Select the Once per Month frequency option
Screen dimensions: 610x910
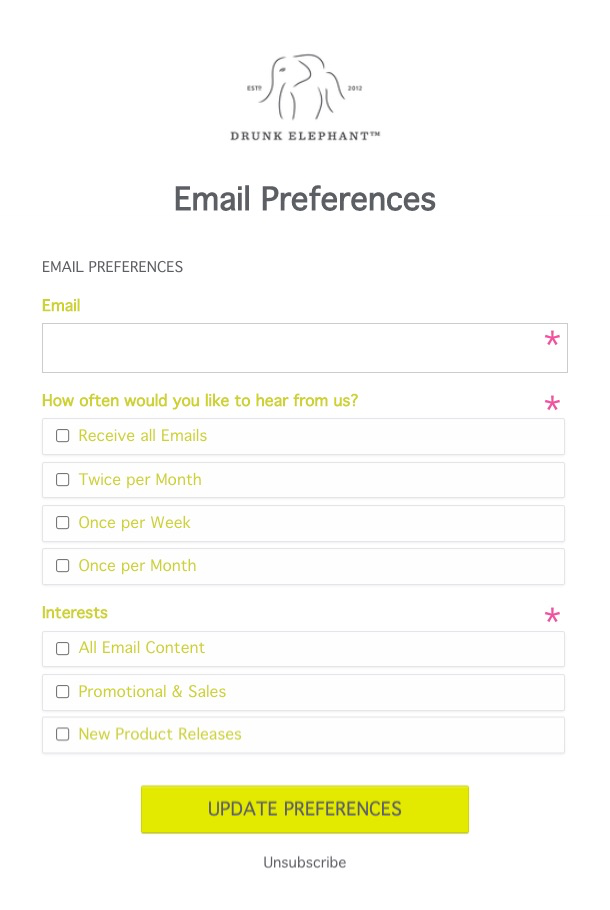[x=62, y=566]
